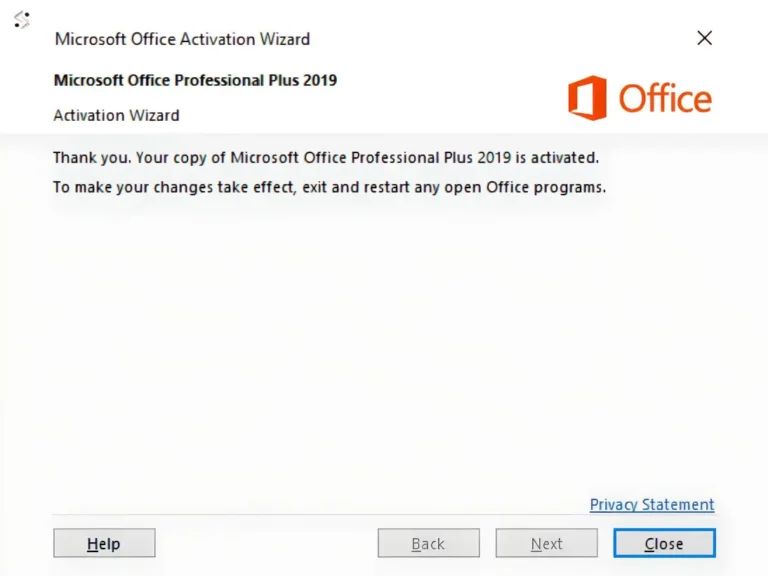Screen dimensions: 768x576
Task: Click the grayed-out Back button
Action: coord(428,543)
